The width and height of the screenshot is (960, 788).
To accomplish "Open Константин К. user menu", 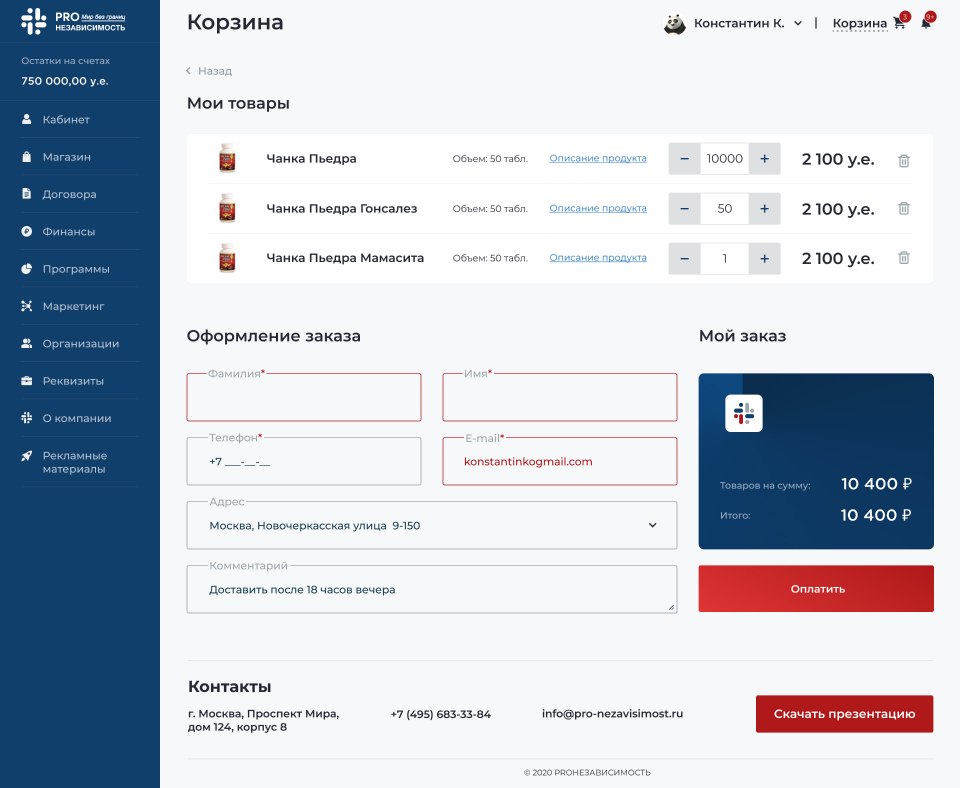I will click(x=748, y=23).
